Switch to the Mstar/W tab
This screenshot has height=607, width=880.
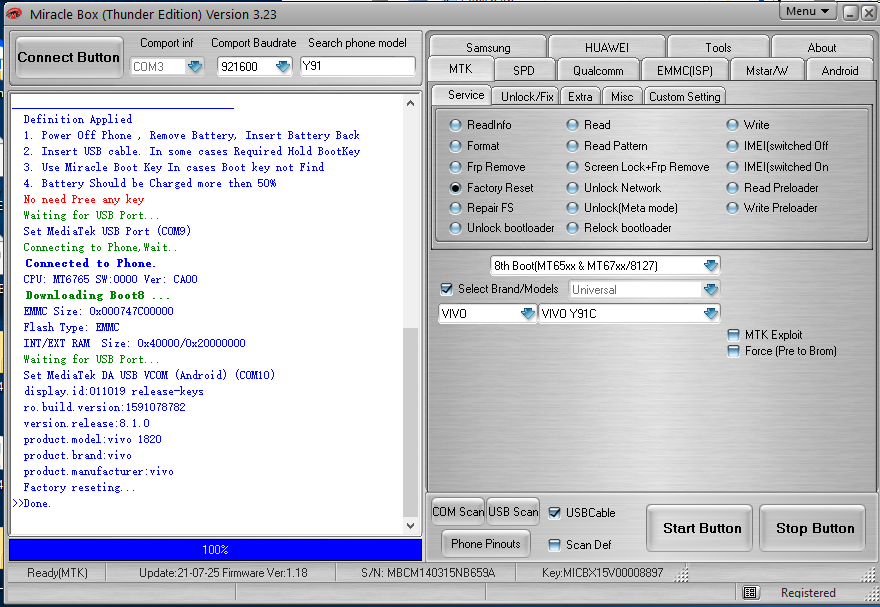click(x=767, y=71)
